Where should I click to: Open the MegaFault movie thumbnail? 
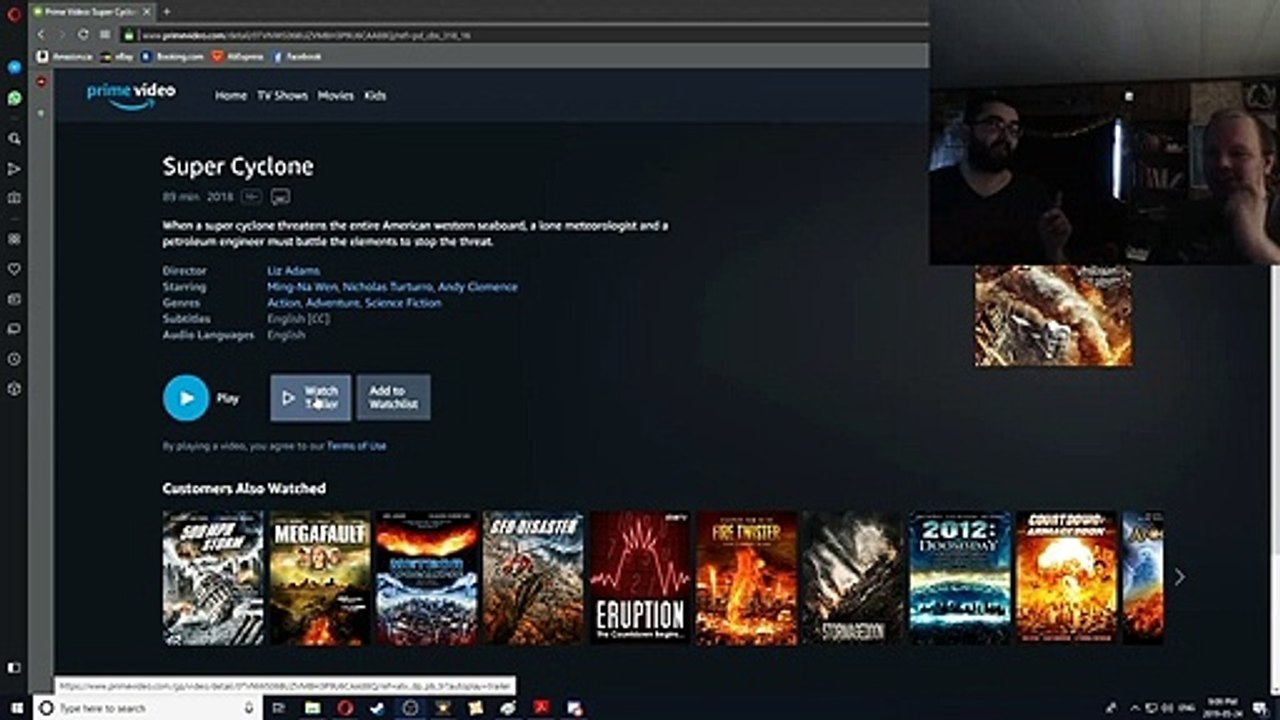320,578
